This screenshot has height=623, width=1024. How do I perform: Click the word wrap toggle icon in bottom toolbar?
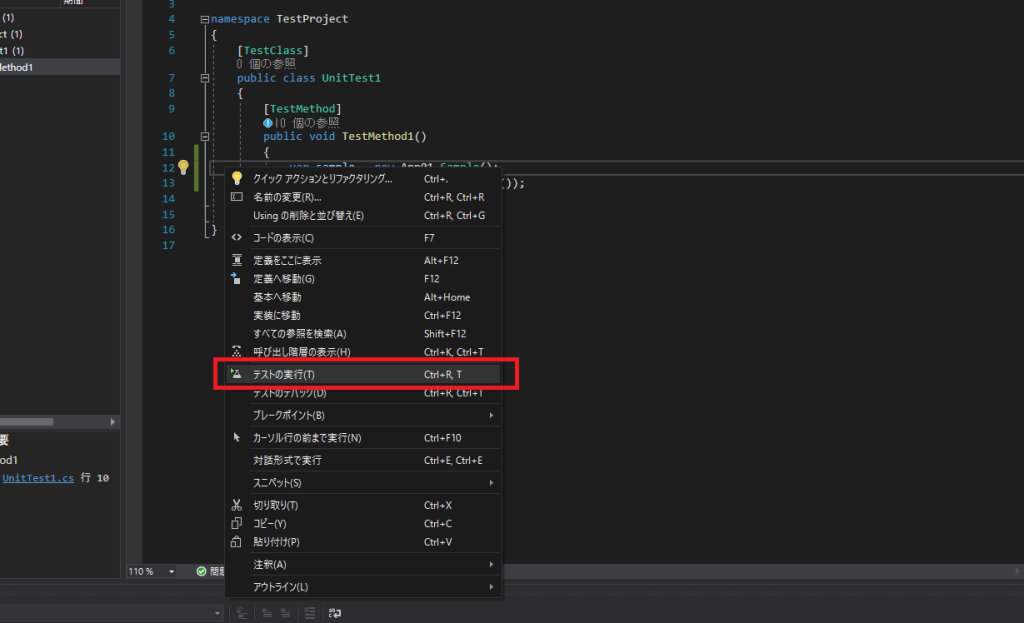coord(335,613)
